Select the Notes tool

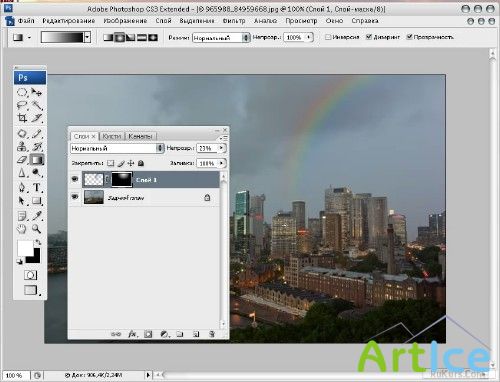(22, 216)
